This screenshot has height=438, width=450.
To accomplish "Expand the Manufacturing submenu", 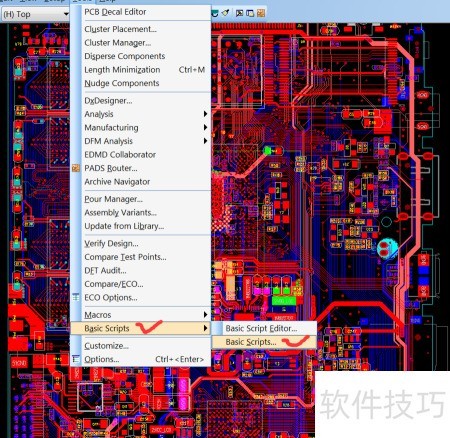I will point(205,128).
